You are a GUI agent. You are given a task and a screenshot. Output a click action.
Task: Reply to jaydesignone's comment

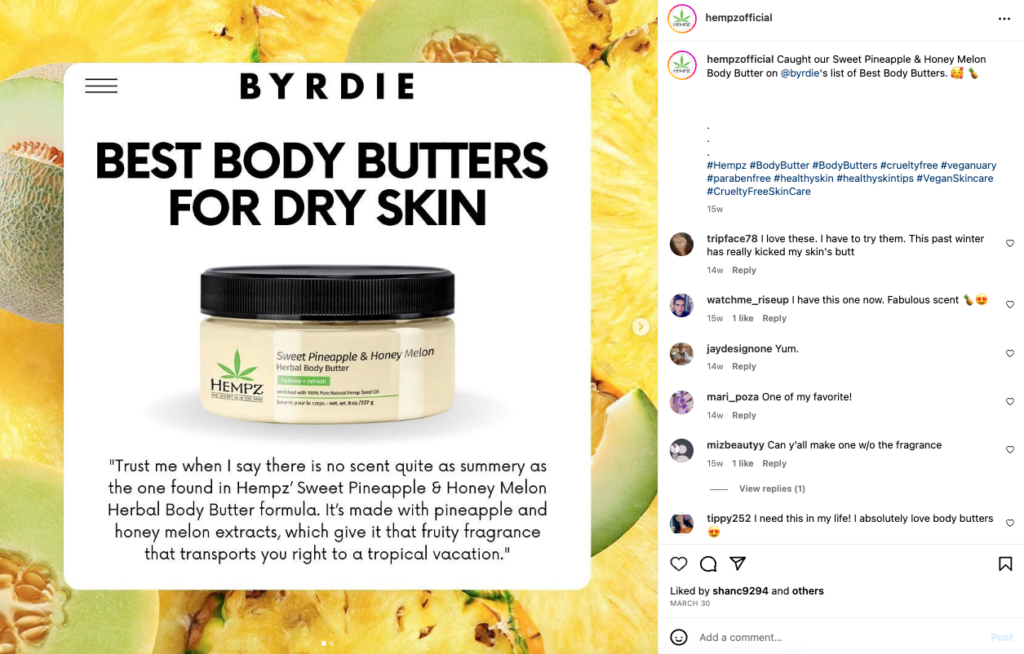coord(744,367)
